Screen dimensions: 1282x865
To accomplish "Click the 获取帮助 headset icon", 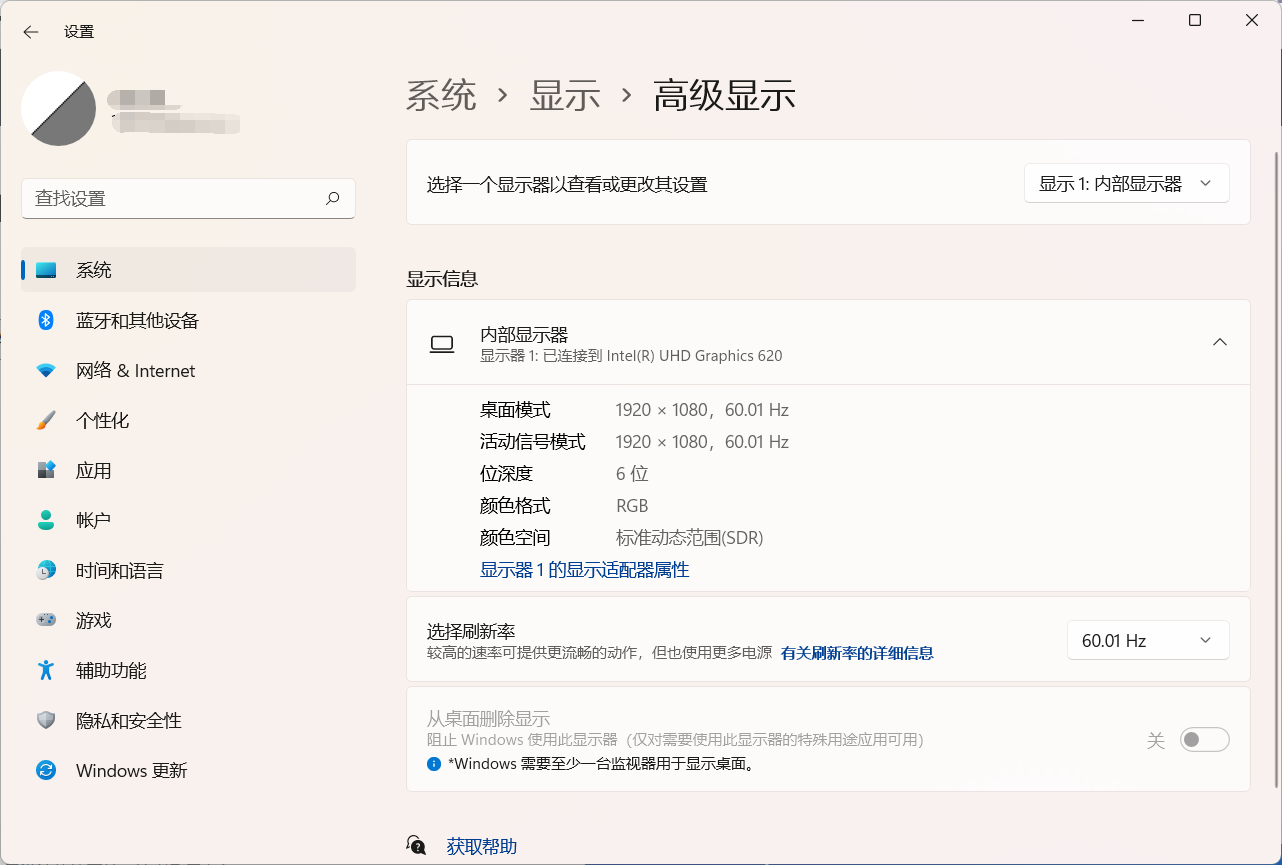I will 417,846.
